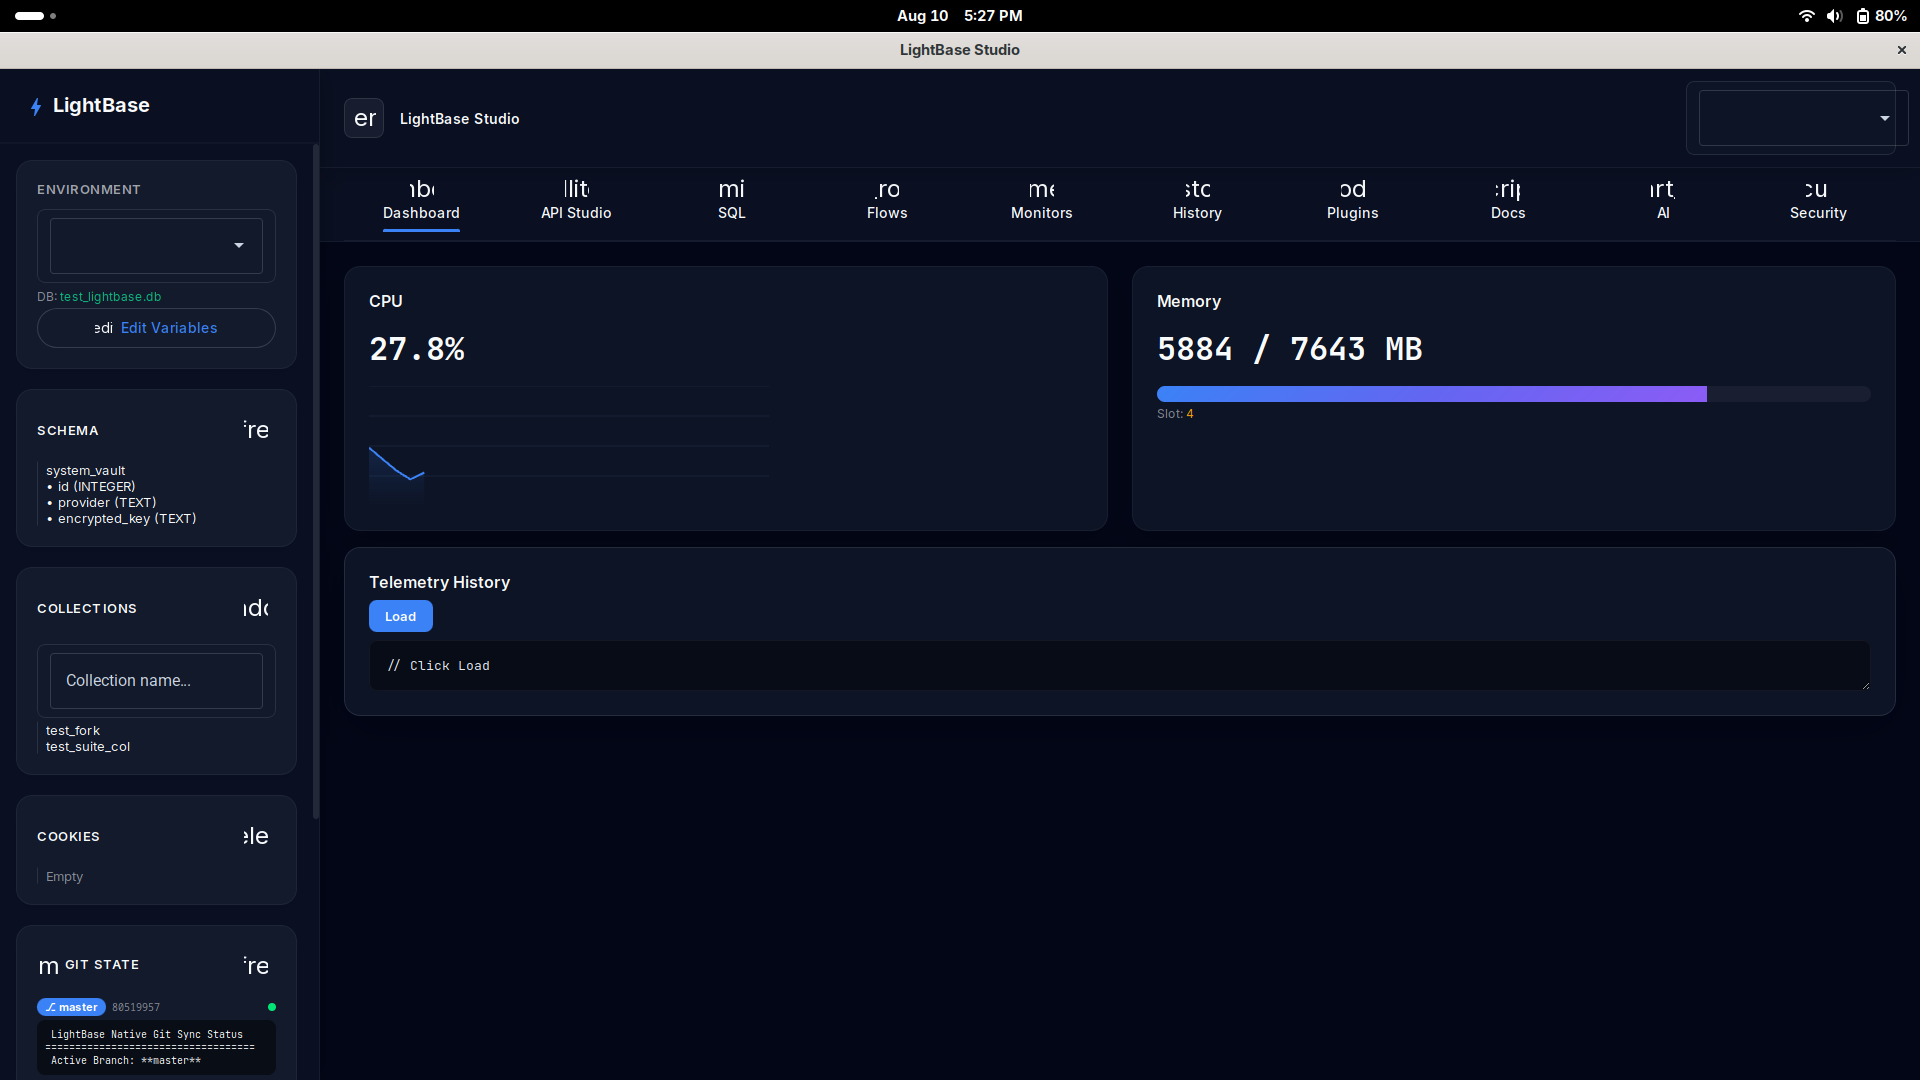The width and height of the screenshot is (1920, 1080).
Task: Click the volume speaker icon
Action: pyautogui.click(x=1834, y=16)
